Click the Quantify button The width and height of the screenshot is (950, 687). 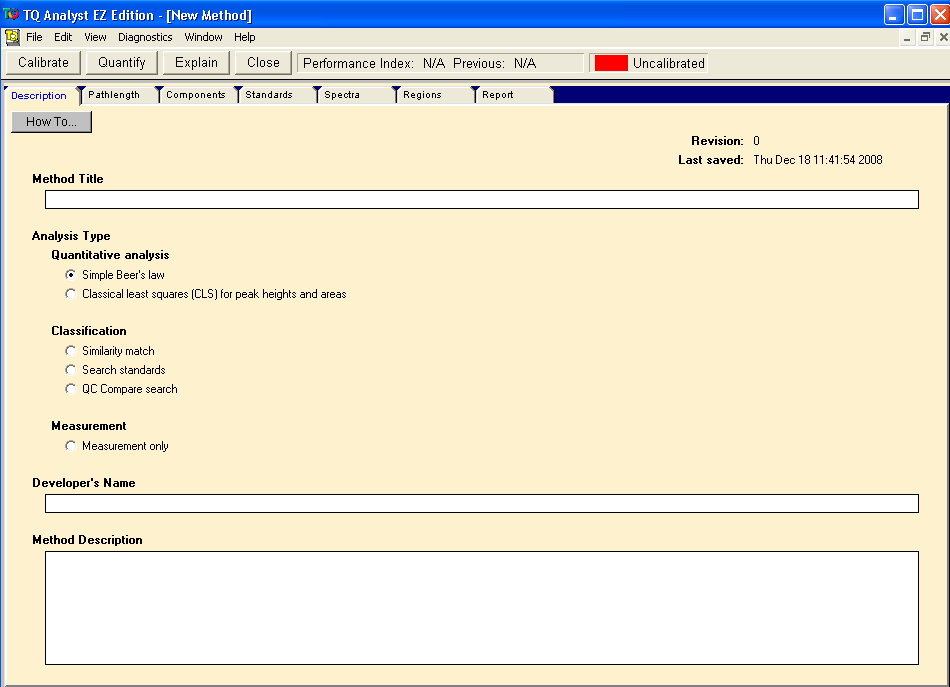click(x=122, y=62)
